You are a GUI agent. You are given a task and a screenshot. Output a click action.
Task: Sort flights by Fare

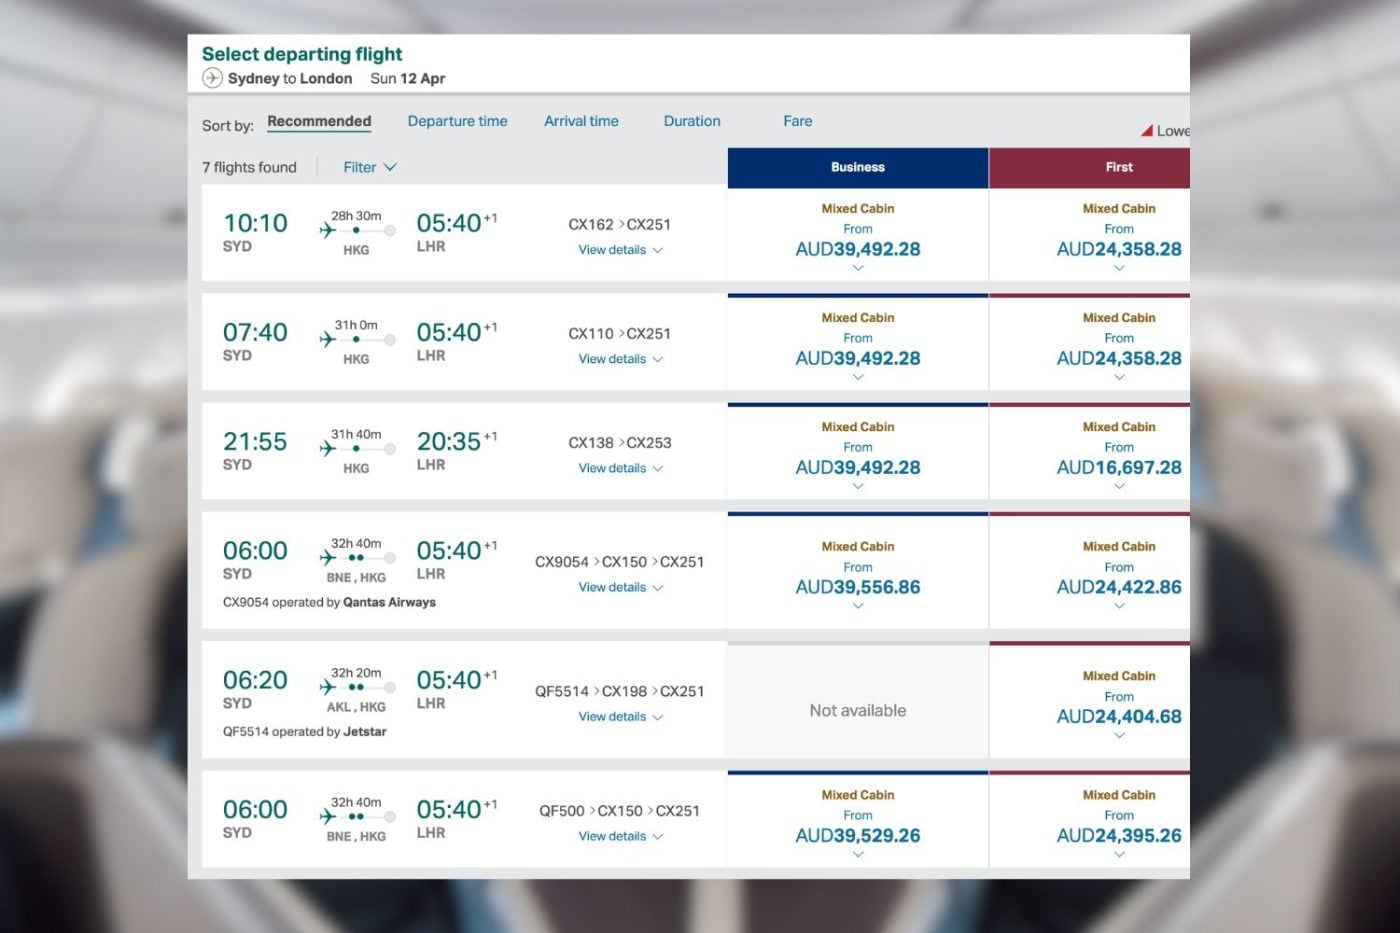[x=797, y=121]
